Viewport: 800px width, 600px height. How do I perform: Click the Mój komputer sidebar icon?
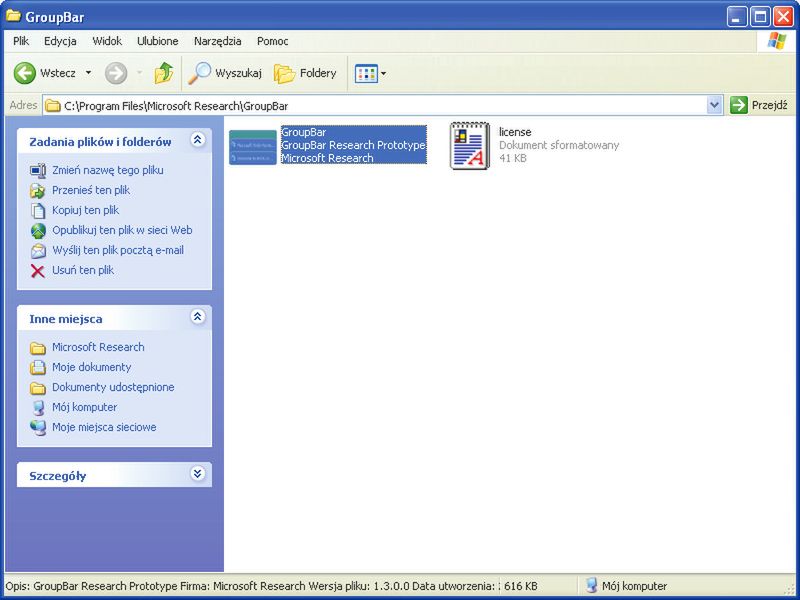tap(38, 408)
